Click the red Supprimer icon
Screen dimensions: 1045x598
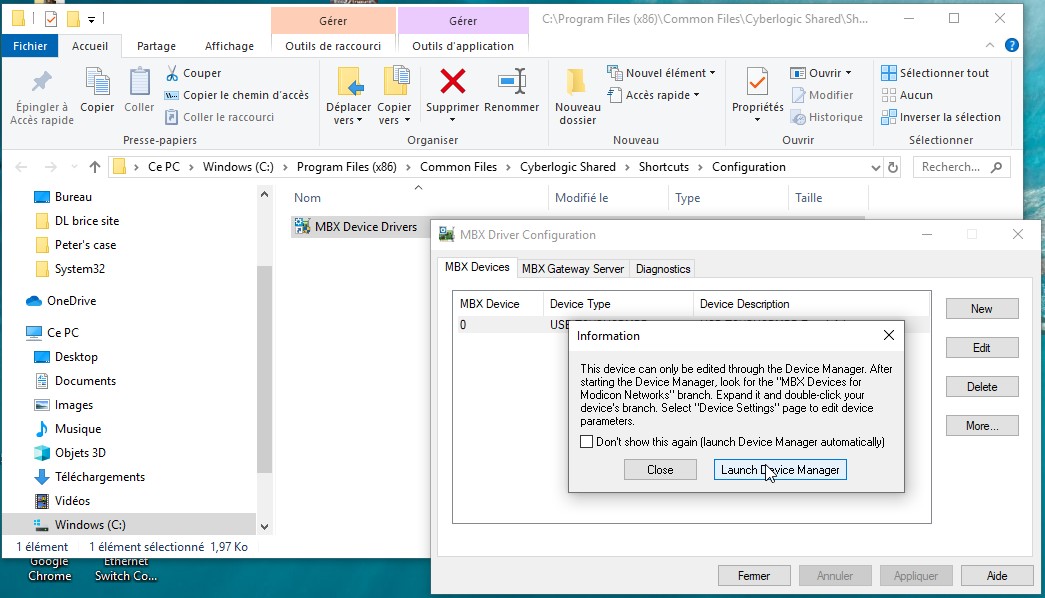pos(453,82)
